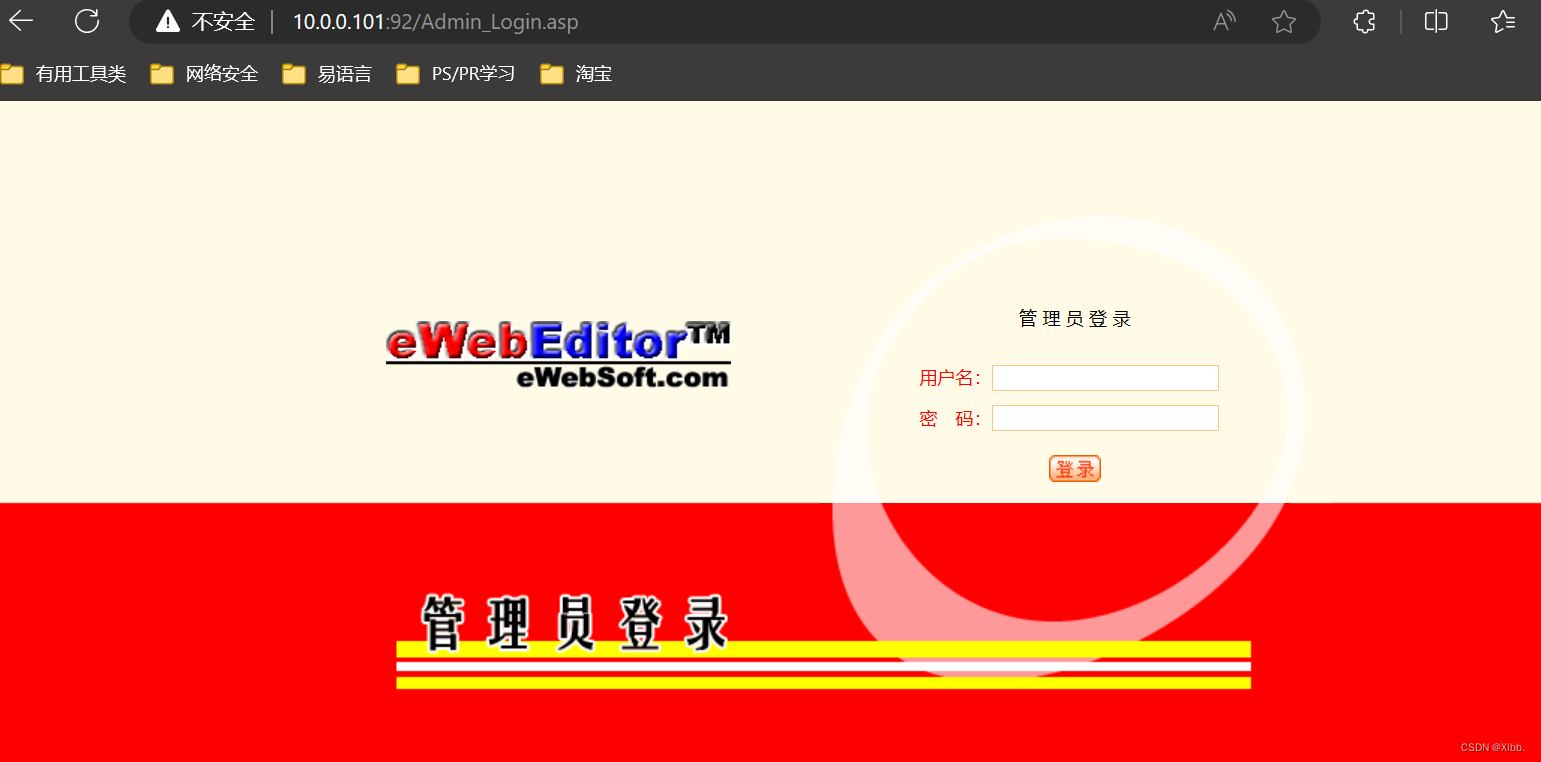Image resolution: width=1541 pixels, height=762 pixels.
Task: Click the 用户名 label text
Action: point(950,378)
